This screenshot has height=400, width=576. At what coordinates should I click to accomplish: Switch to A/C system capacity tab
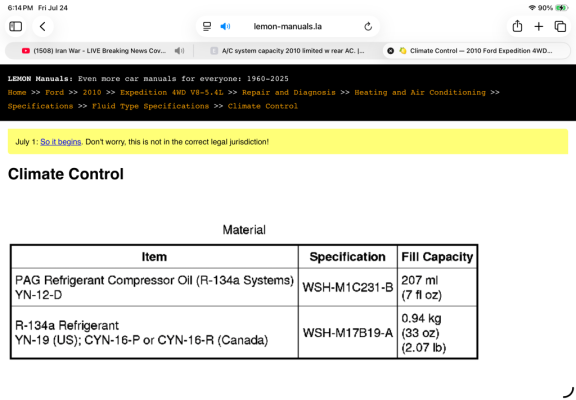point(288,51)
